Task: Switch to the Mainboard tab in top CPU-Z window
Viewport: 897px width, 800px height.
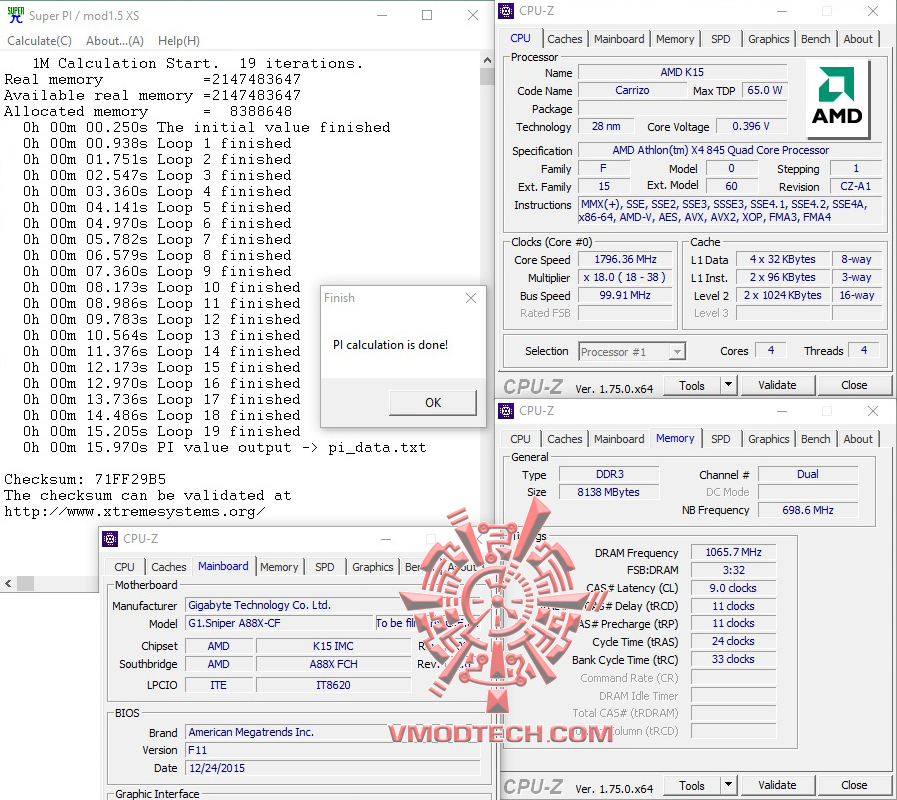Action: point(619,39)
